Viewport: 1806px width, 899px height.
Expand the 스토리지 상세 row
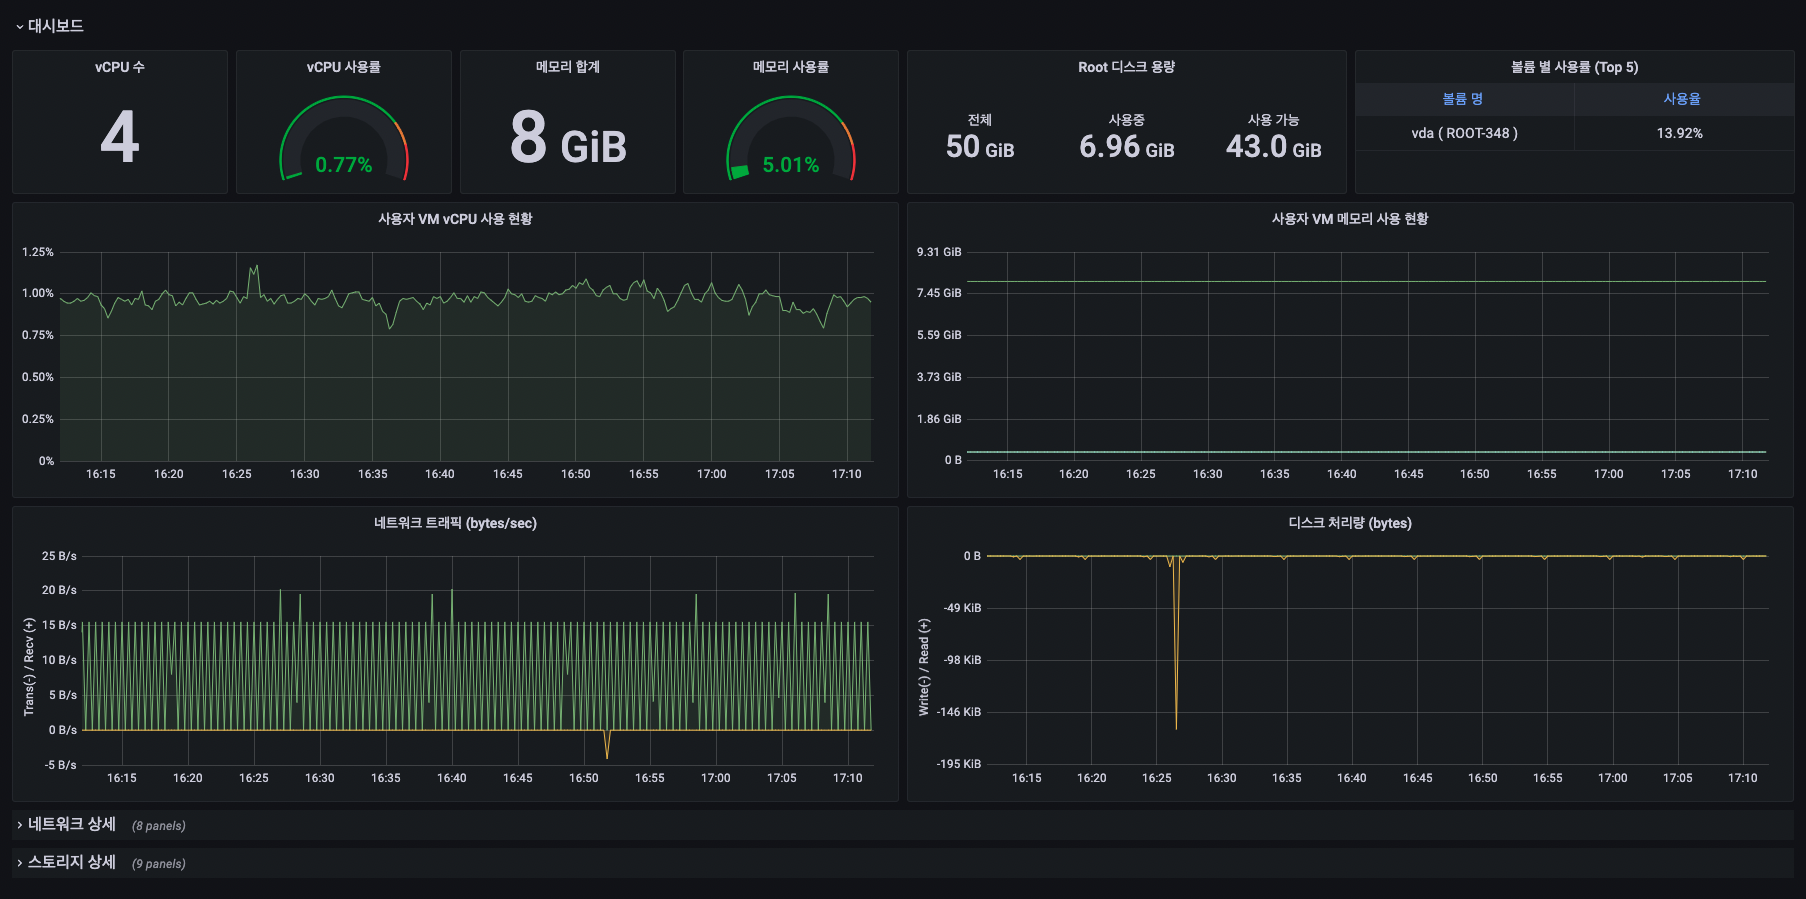[71, 862]
